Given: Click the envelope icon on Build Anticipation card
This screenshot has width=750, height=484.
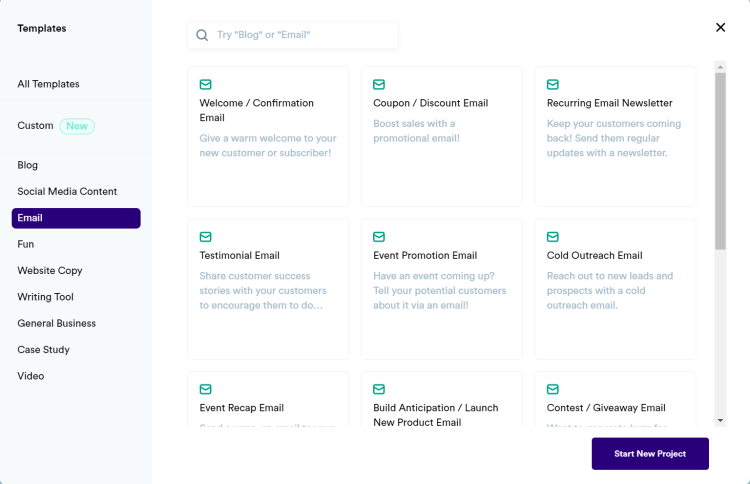Looking at the screenshot, I should coord(379,389).
